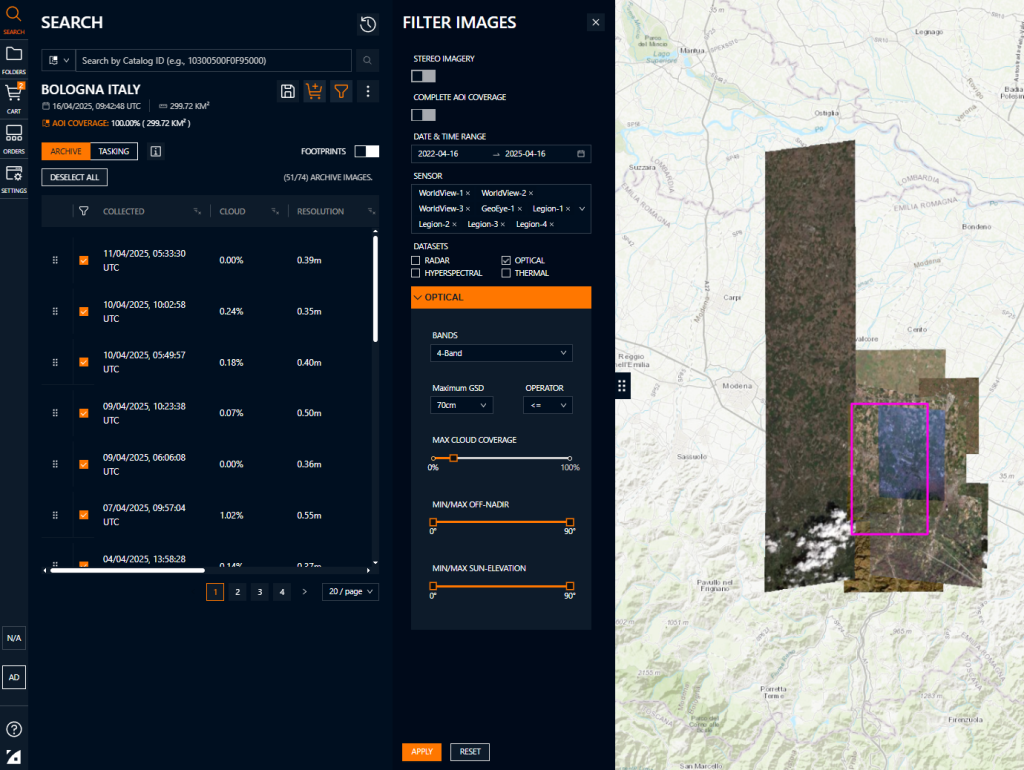
Task: Click the Apply filter button
Action: [421, 752]
